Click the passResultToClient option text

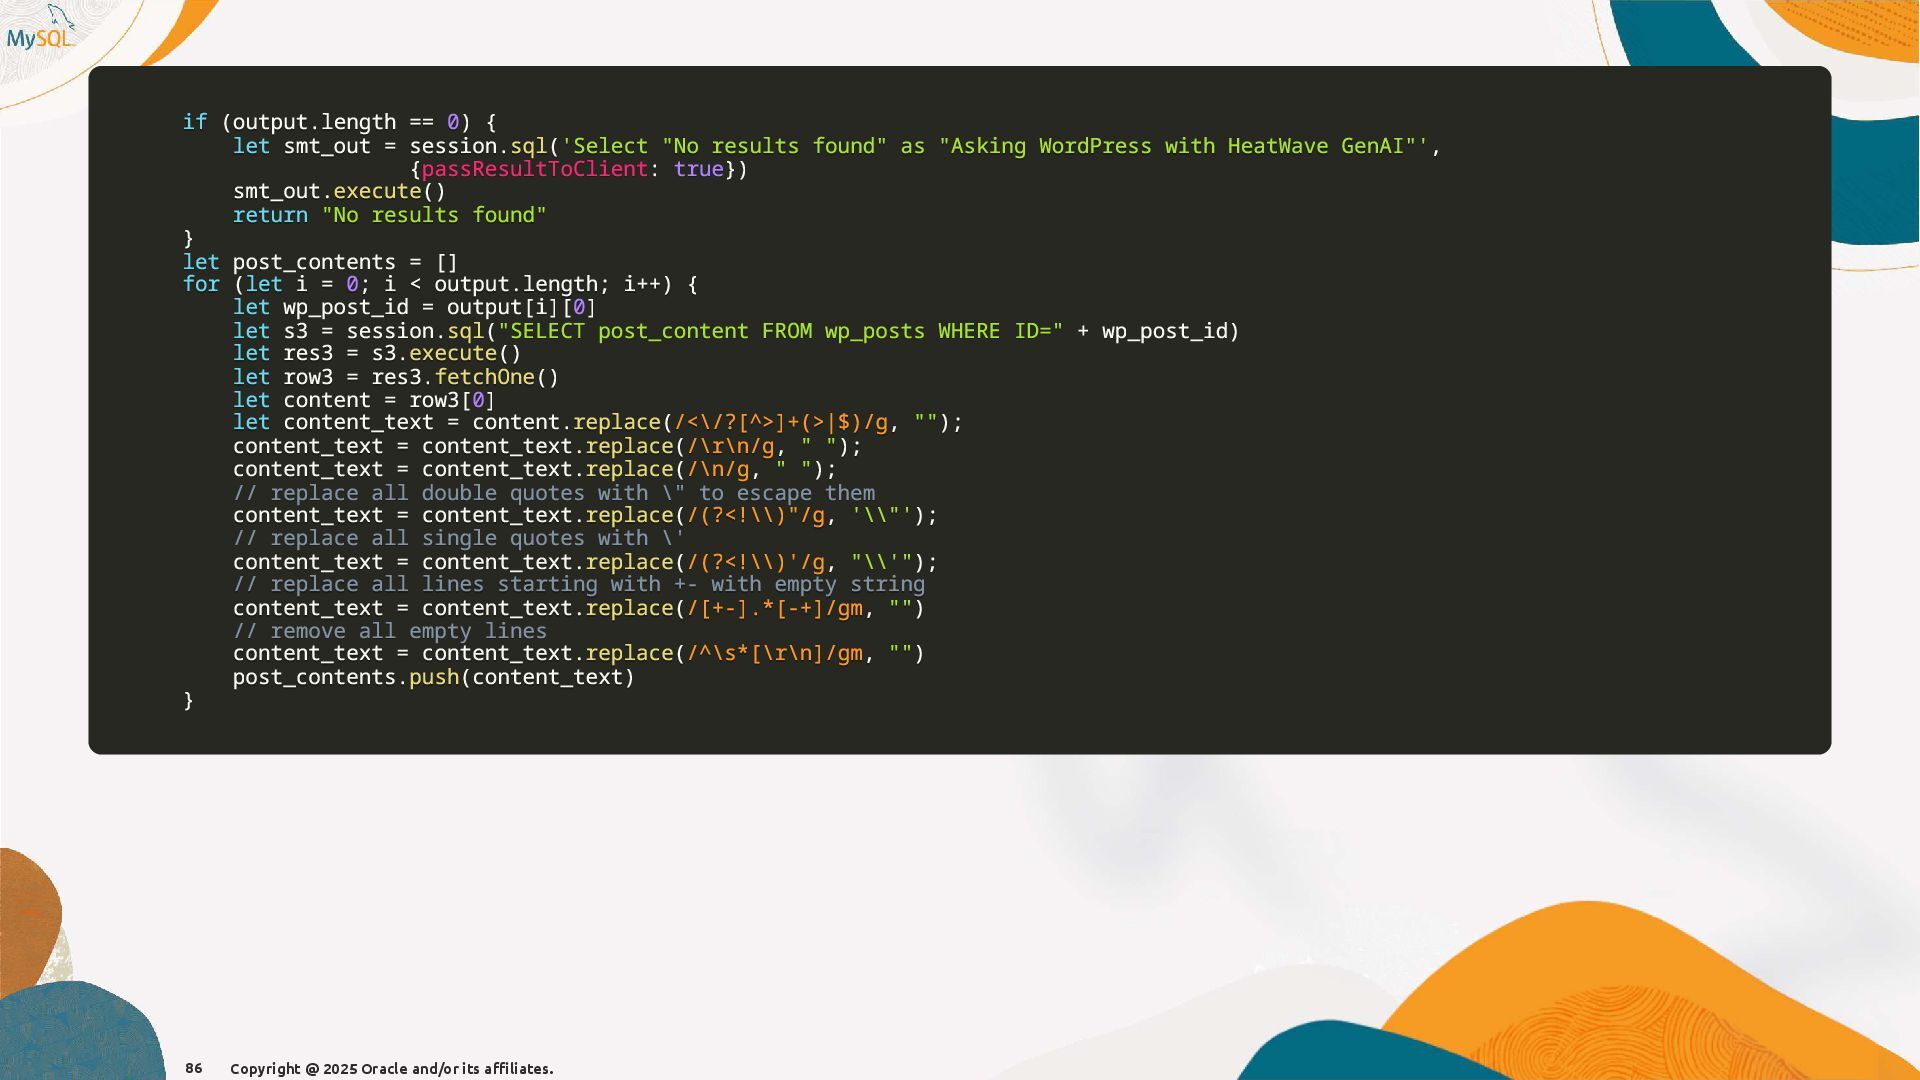pos(534,169)
